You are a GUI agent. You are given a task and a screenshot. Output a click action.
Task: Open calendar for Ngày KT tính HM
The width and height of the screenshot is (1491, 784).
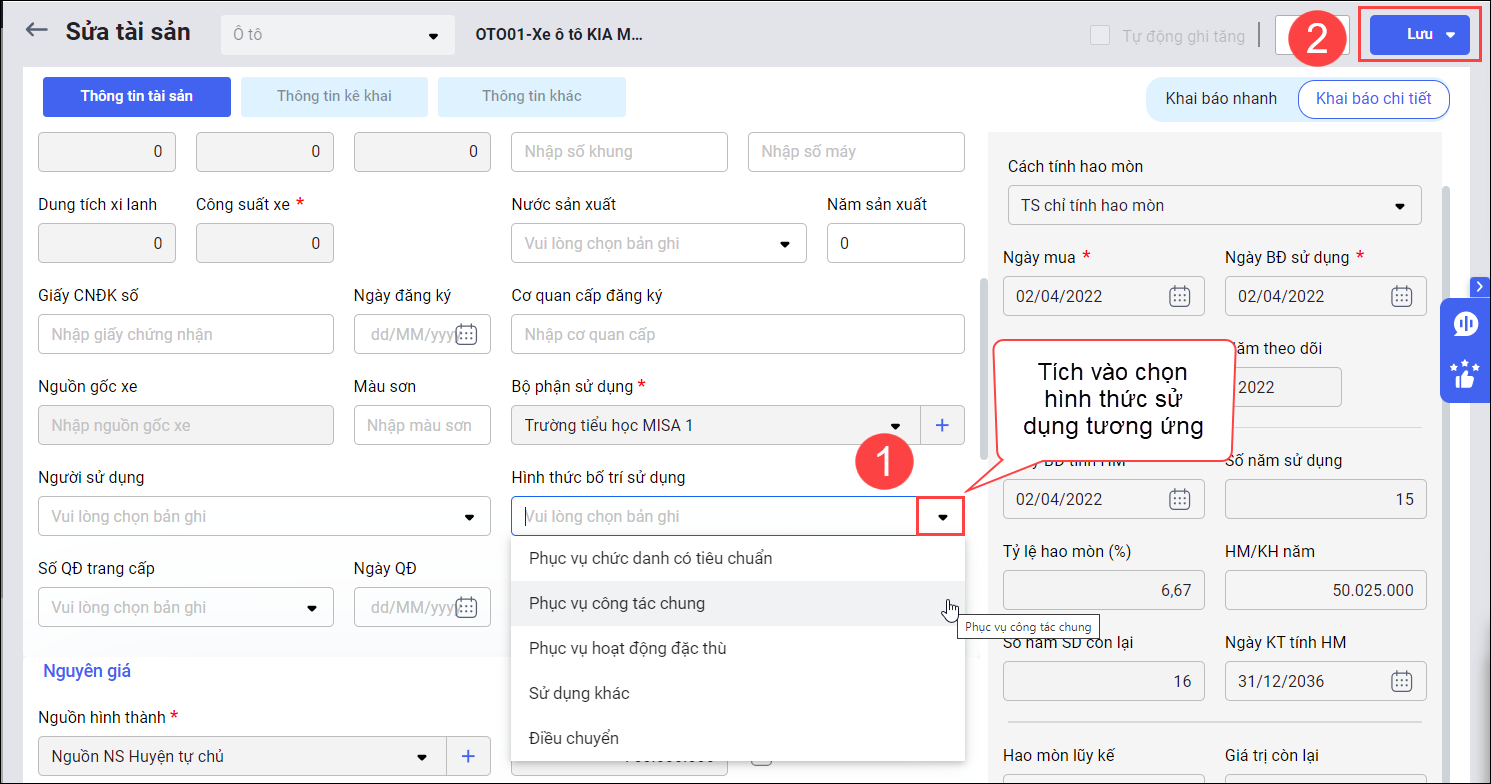[1401, 681]
